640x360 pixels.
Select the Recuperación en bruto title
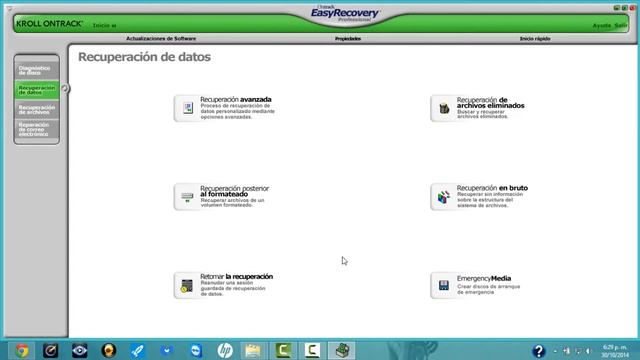492,188
